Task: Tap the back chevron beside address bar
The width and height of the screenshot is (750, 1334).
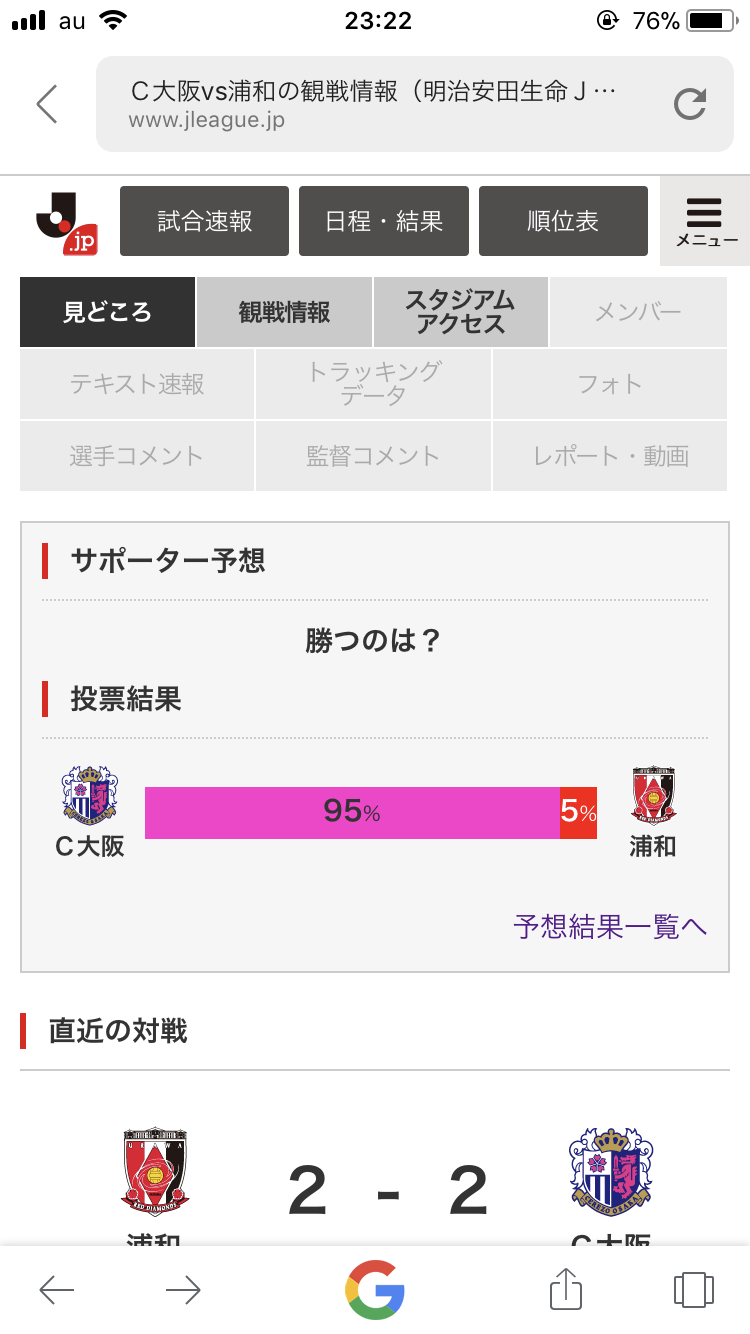Action: (x=47, y=104)
